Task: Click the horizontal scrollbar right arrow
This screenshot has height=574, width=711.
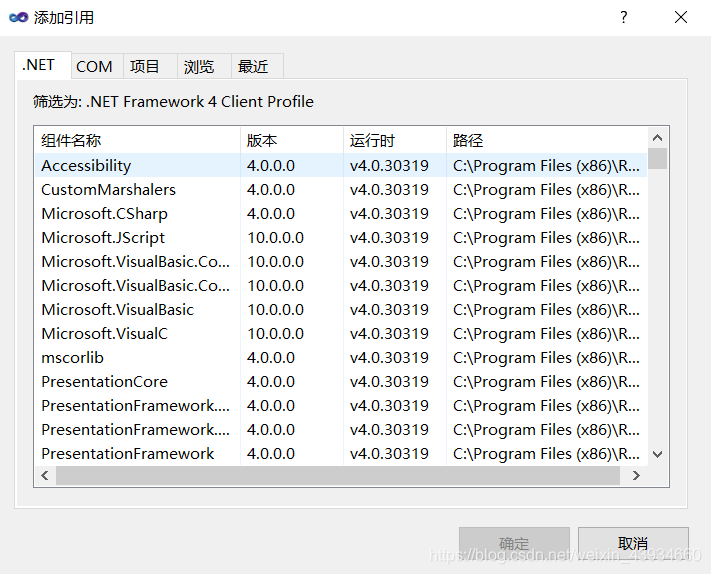Action: (636, 475)
